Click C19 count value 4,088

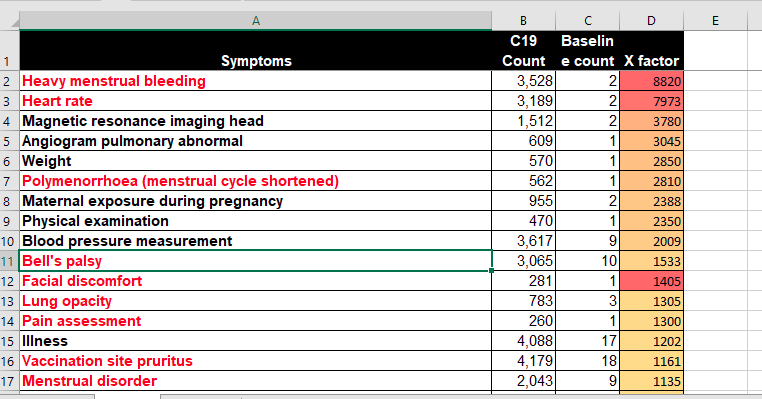pos(523,341)
